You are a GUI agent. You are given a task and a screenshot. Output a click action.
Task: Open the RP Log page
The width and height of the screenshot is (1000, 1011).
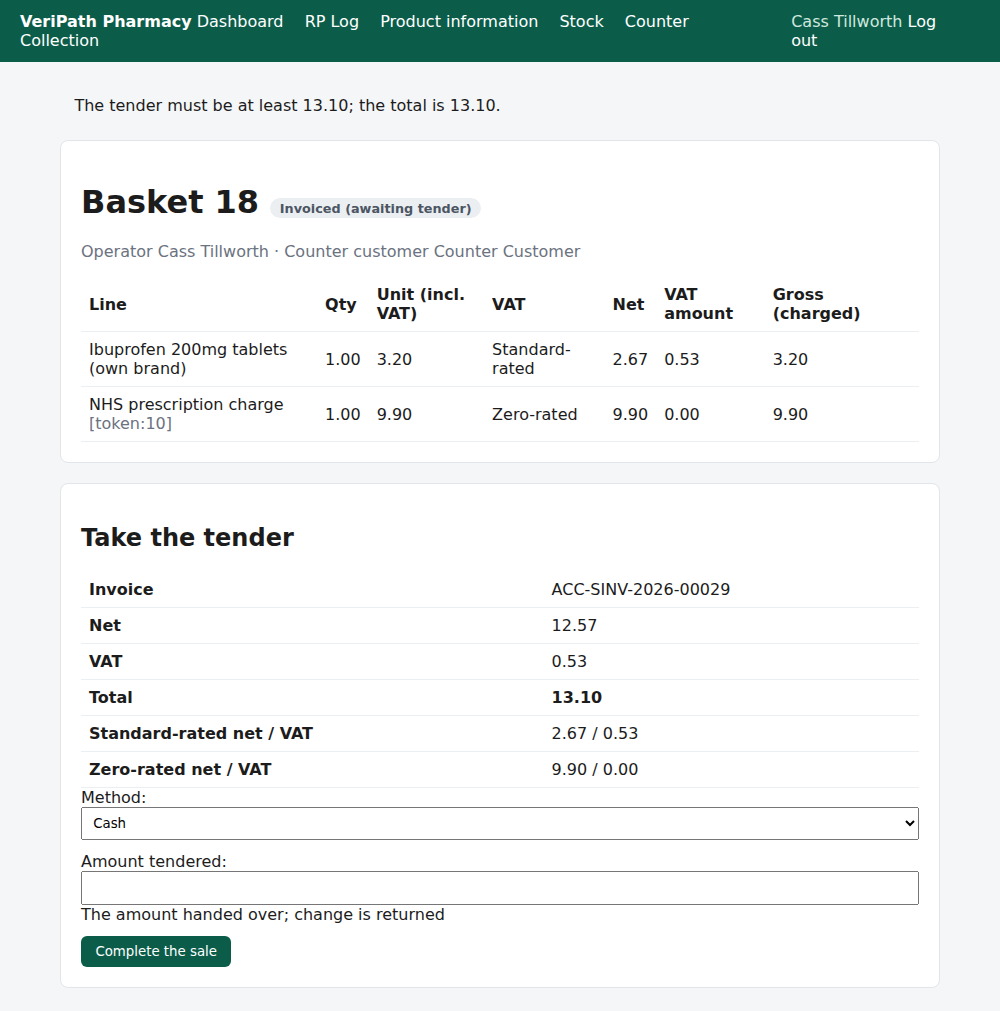tap(331, 21)
